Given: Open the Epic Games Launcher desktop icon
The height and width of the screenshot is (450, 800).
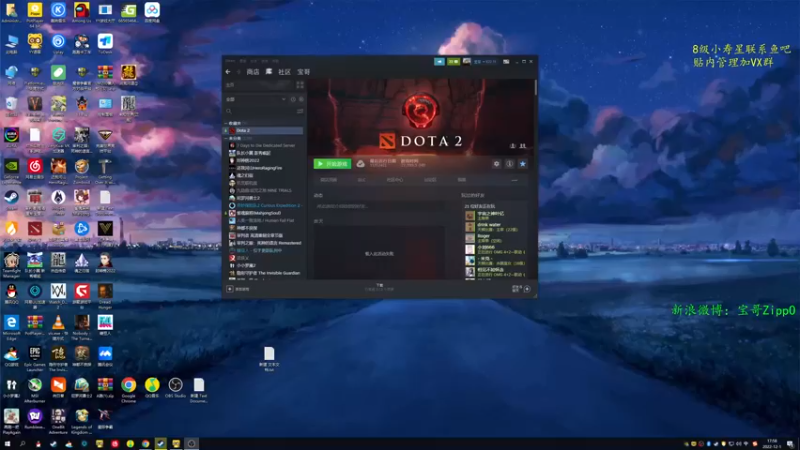Looking at the screenshot, I should click(x=35, y=359).
